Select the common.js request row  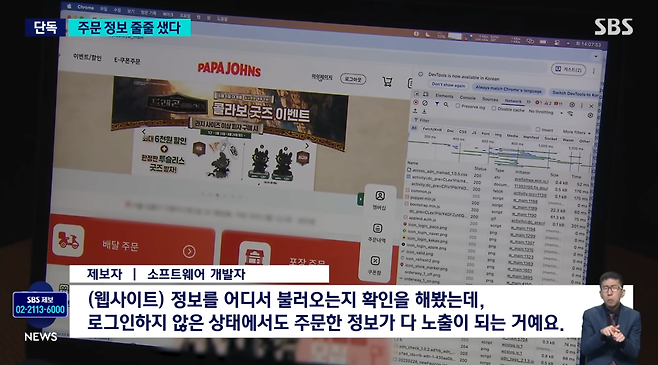coord(421,191)
